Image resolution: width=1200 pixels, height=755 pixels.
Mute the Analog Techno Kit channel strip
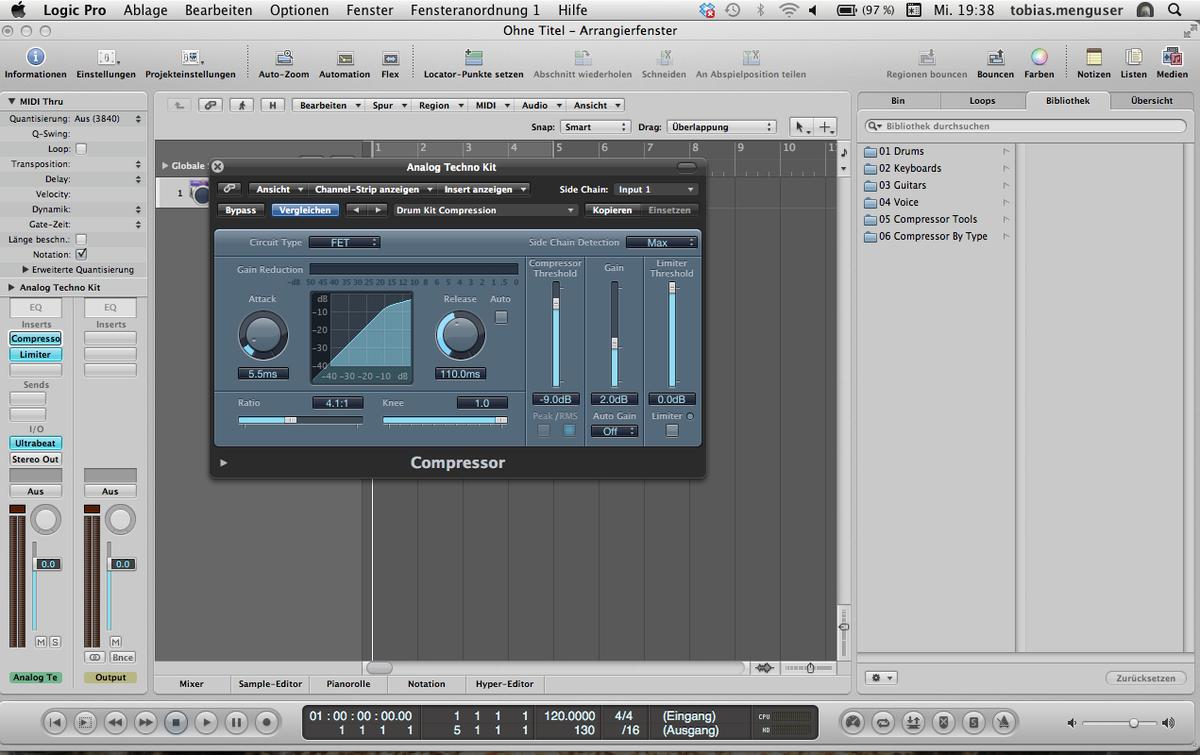coord(41,641)
